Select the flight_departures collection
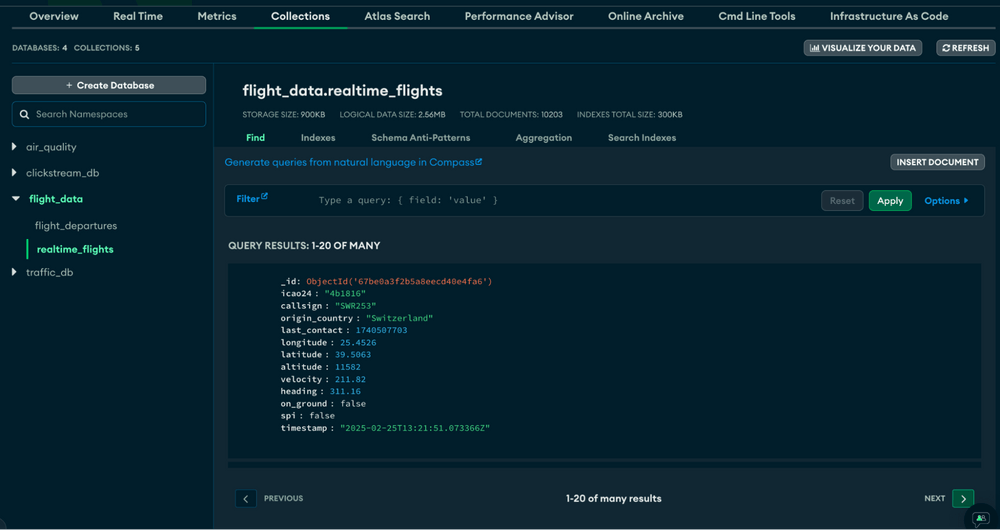1000x530 pixels. click(x=76, y=226)
